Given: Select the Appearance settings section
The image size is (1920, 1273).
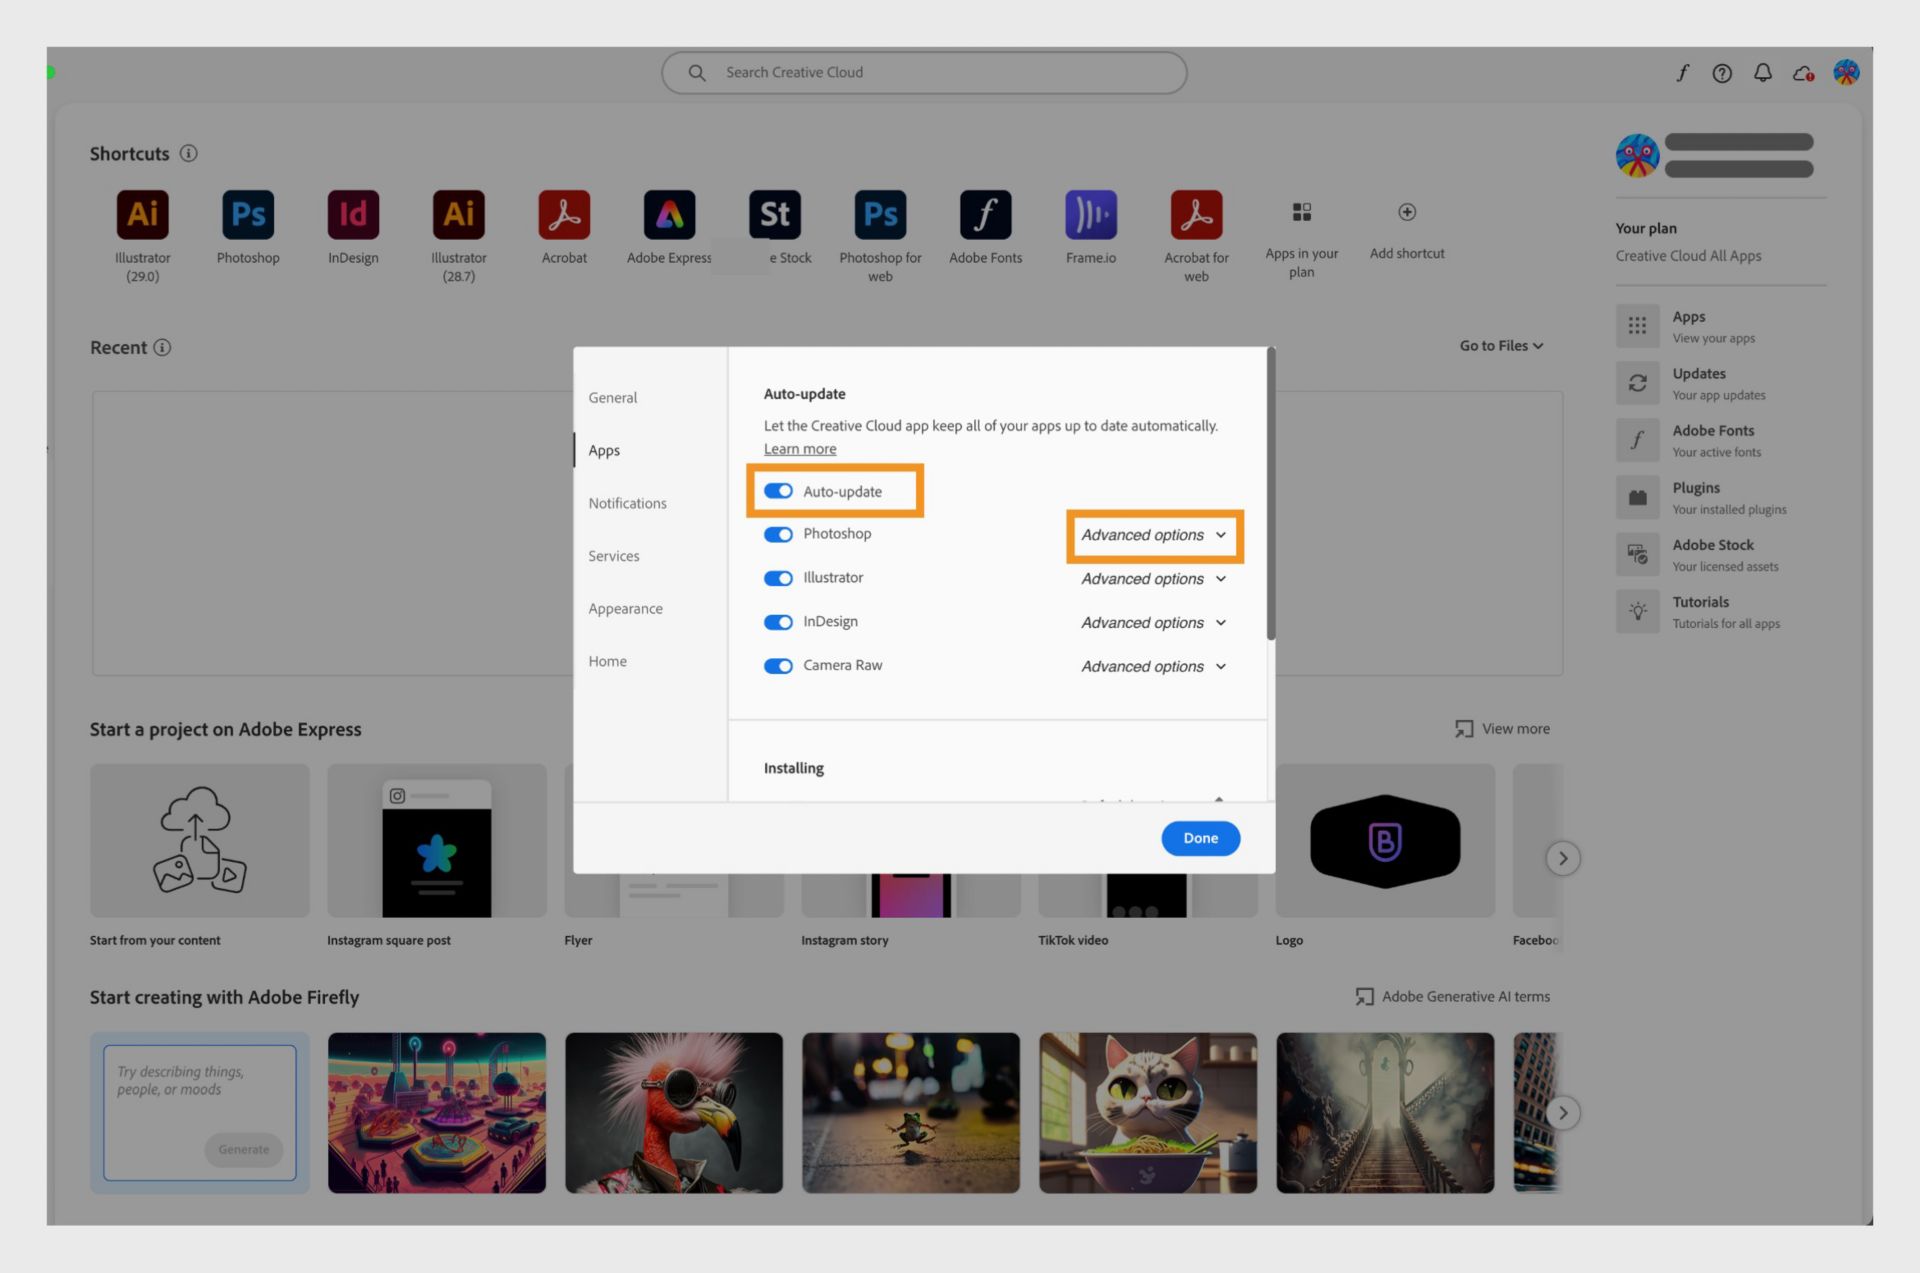Looking at the screenshot, I should click(625, 608).
